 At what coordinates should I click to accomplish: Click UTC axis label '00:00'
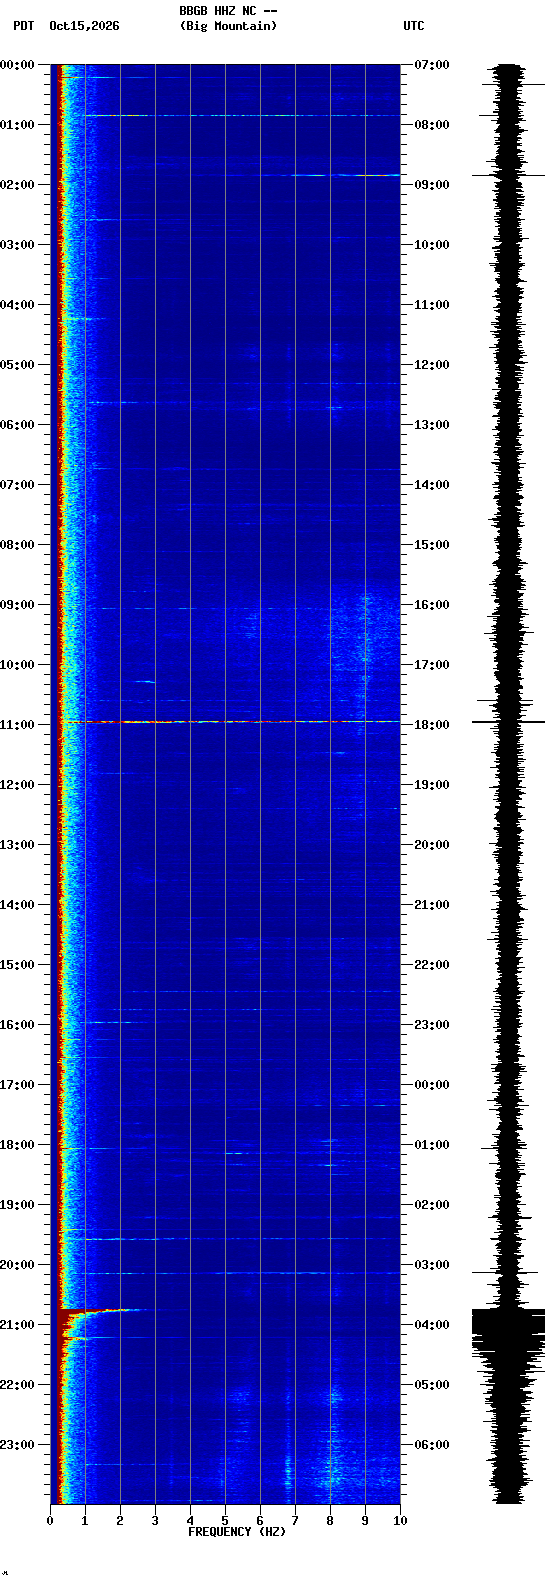[432, 1085]
